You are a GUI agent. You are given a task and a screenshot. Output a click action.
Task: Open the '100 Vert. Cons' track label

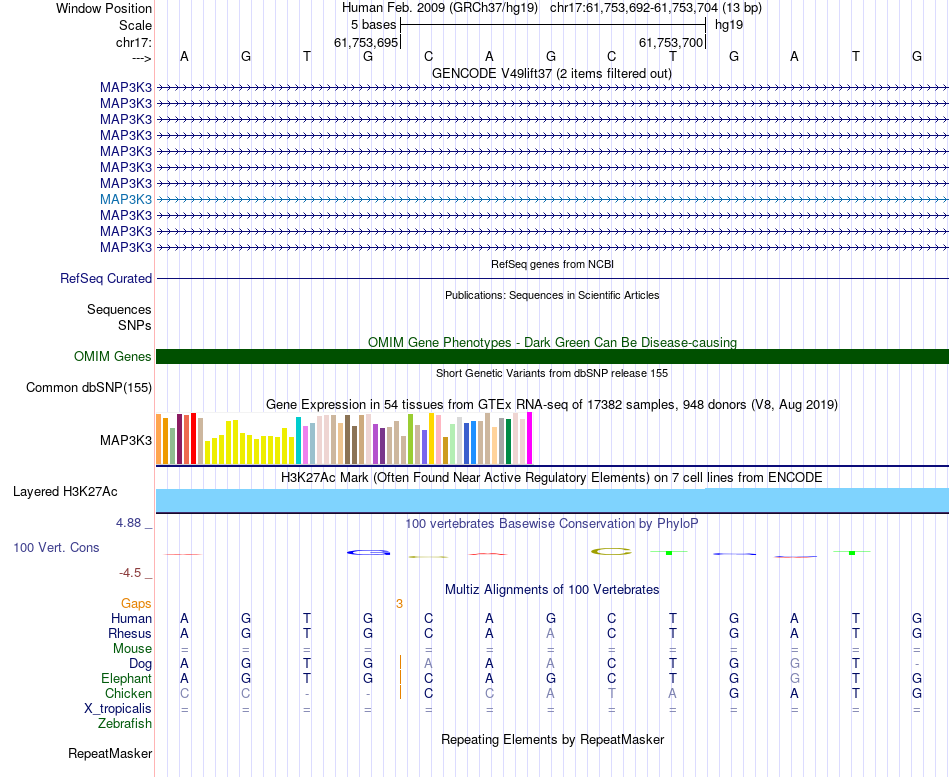[x=56, y=547]
